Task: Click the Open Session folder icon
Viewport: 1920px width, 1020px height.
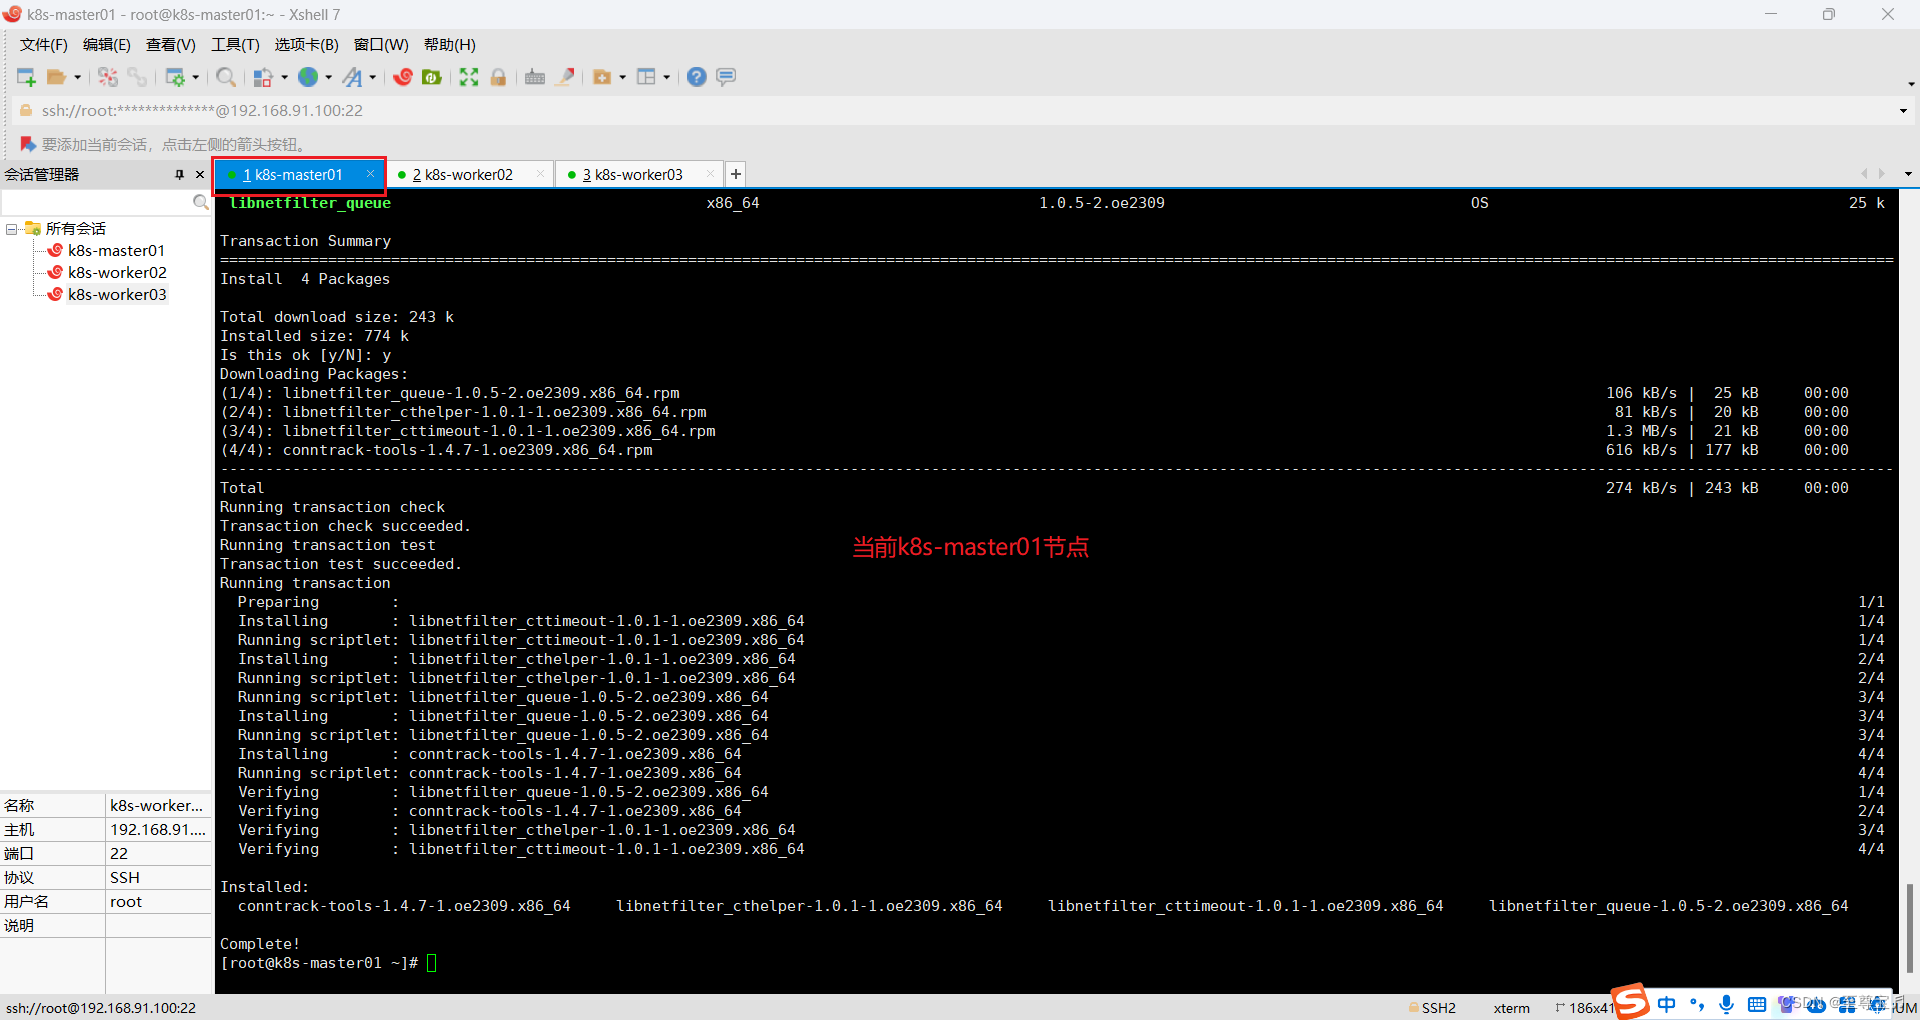Action: 57,77
